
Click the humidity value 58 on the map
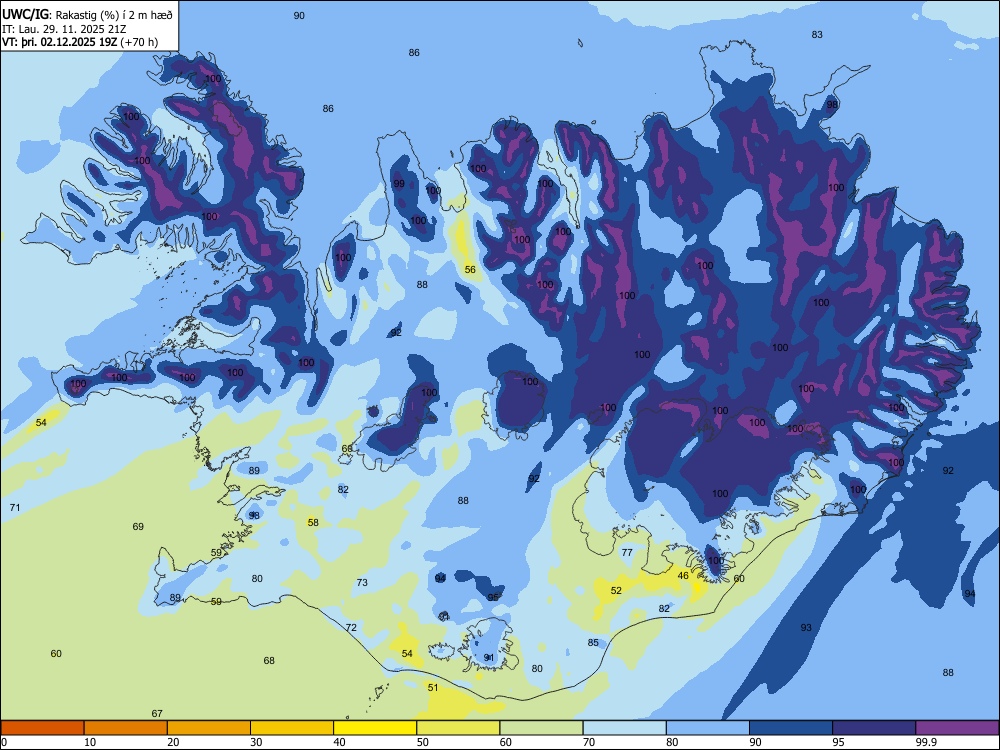(312, 522)
